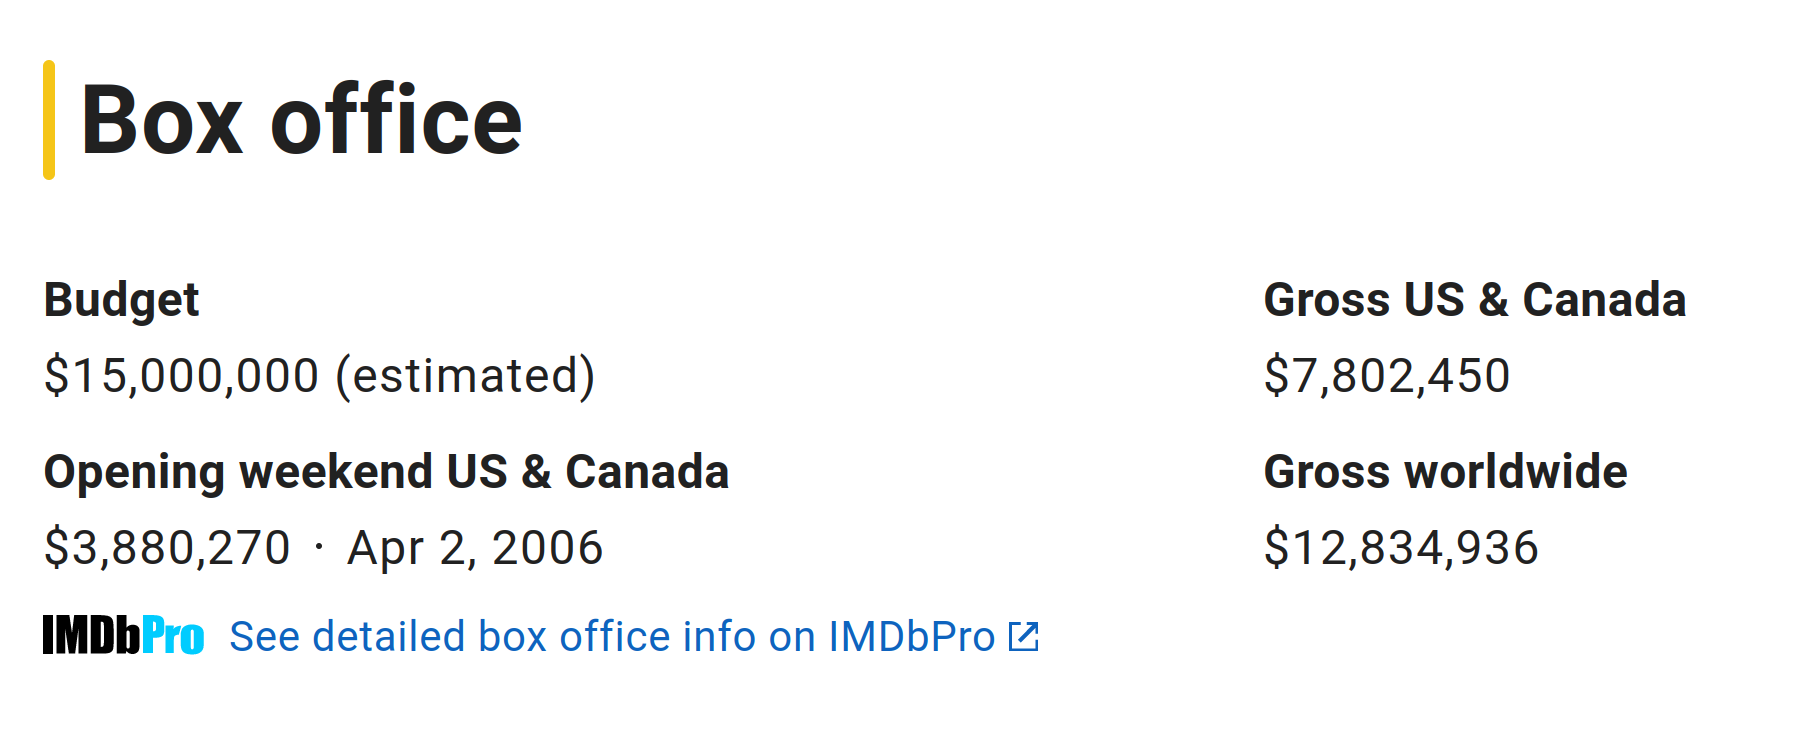This screenshot has width=1814, height=735.
Task: Click the $7,802,450 gross value
Action: [x=1387, y=376]
